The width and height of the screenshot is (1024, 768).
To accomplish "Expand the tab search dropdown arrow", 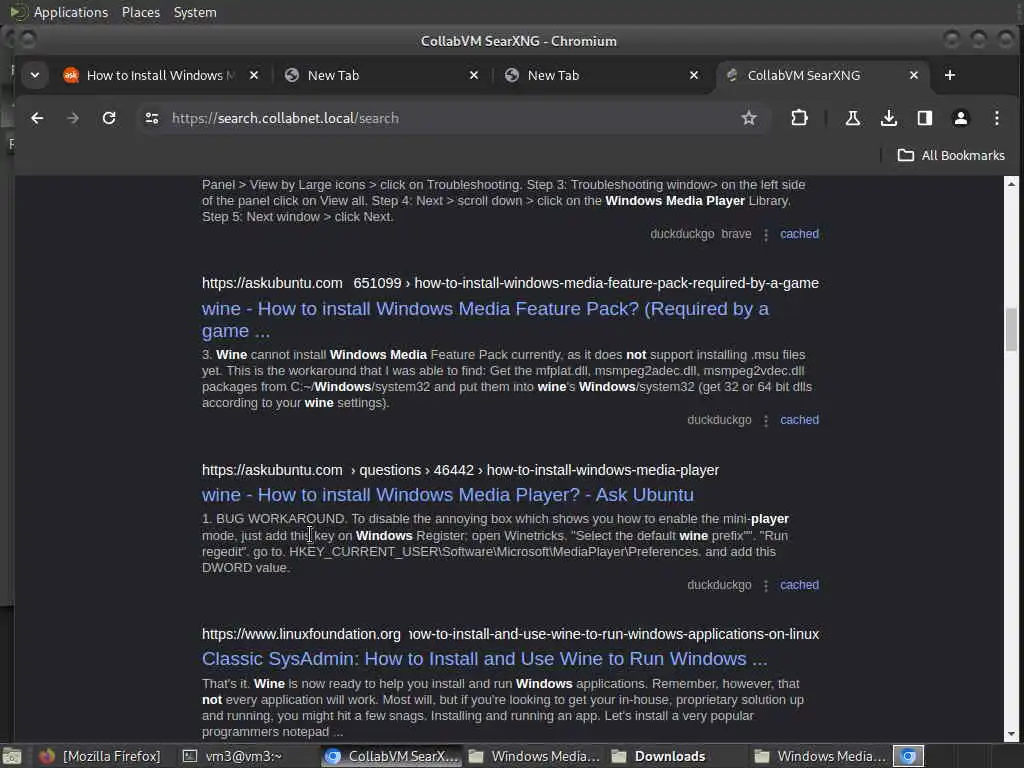I will point(35,75).
